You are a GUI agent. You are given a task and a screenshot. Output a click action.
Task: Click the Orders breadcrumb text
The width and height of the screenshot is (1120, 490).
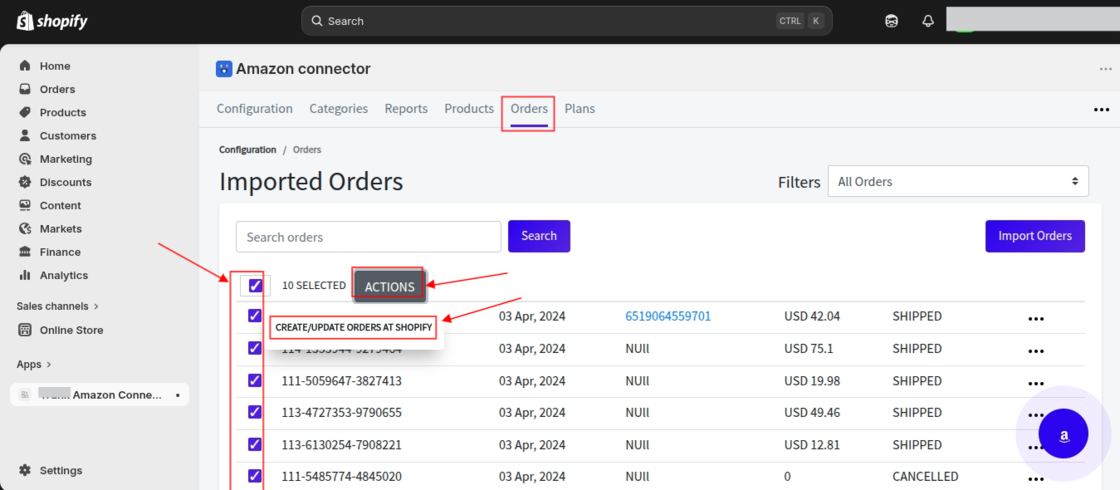[307, 149]
